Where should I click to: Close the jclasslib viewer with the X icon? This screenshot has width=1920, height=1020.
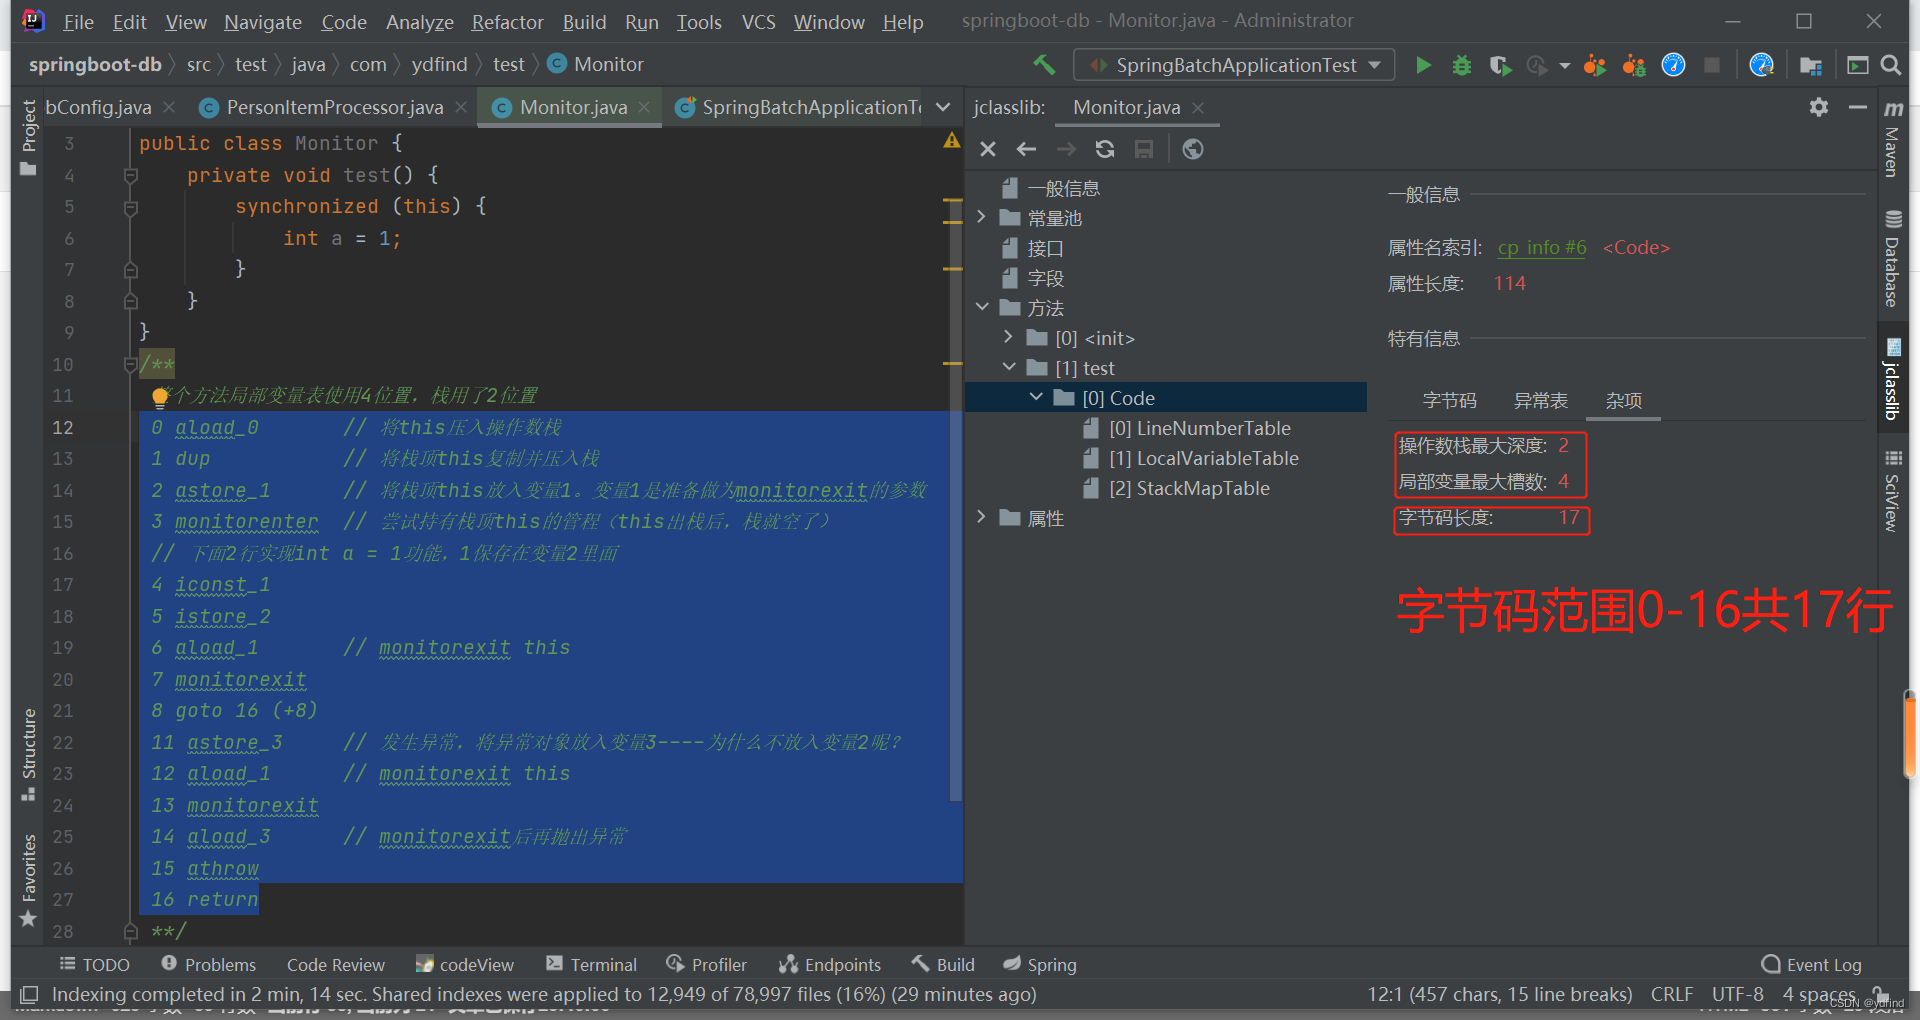pos(988,149)
